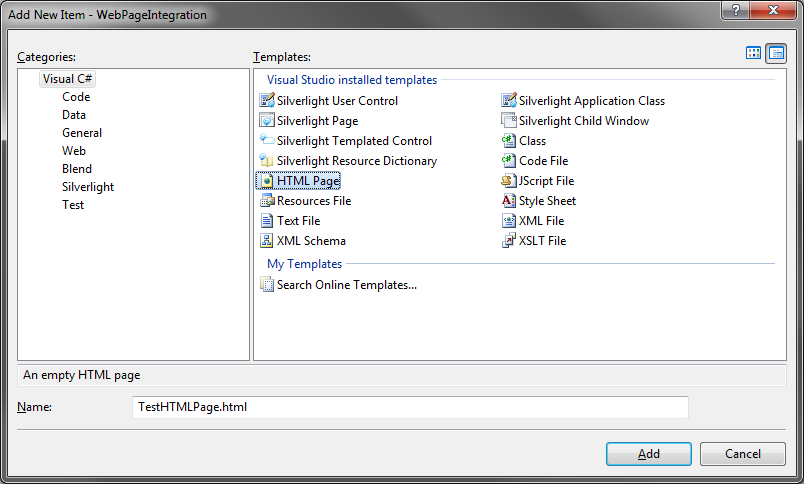Select the Silverlight User Control template icon
804x484 pixels.
point(267,100)
